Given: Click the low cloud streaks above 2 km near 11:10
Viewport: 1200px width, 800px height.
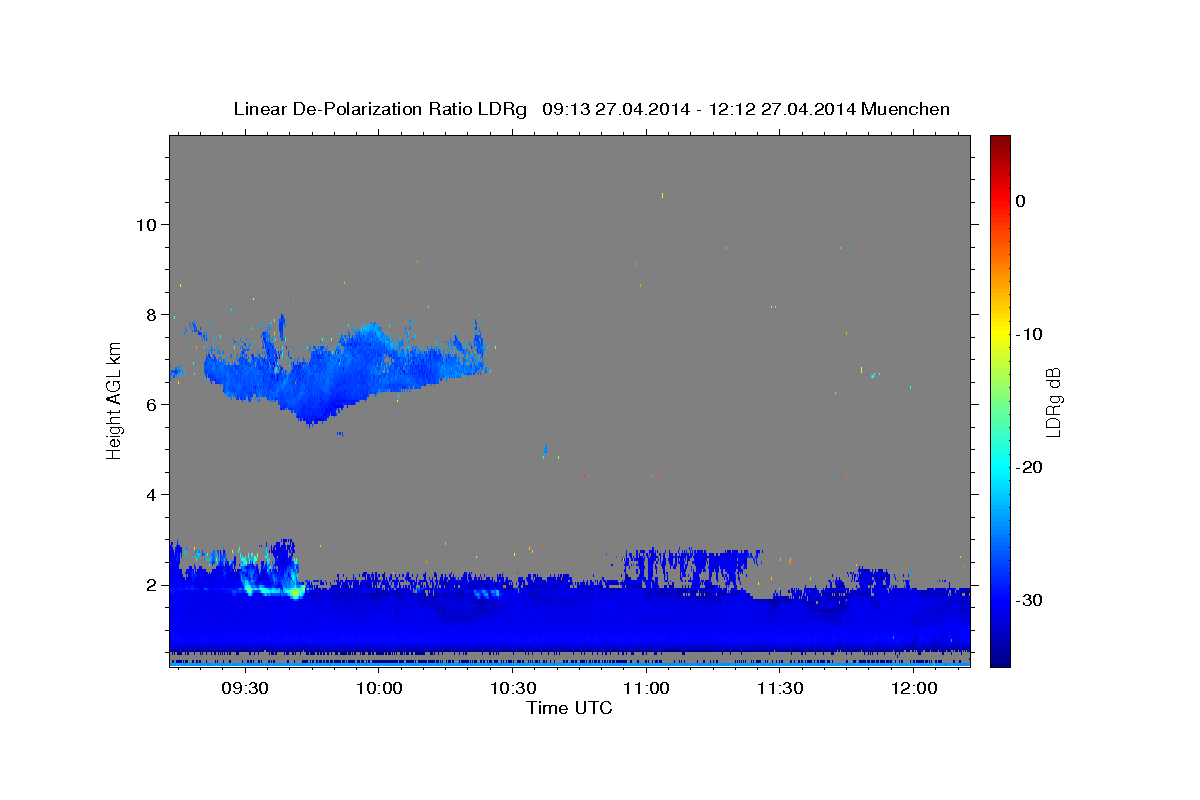Looking at the screenshot, I should coord(690,565).
